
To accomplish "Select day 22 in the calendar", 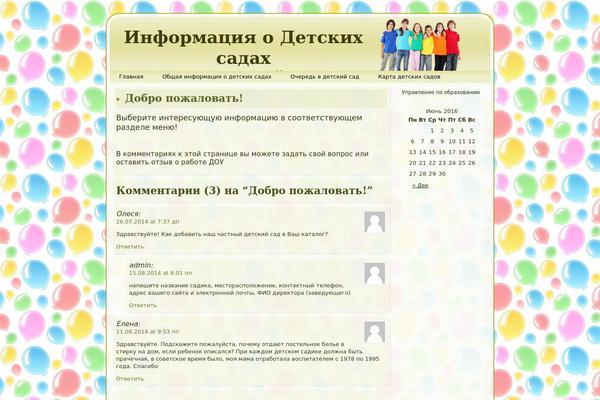I will 432,163.
